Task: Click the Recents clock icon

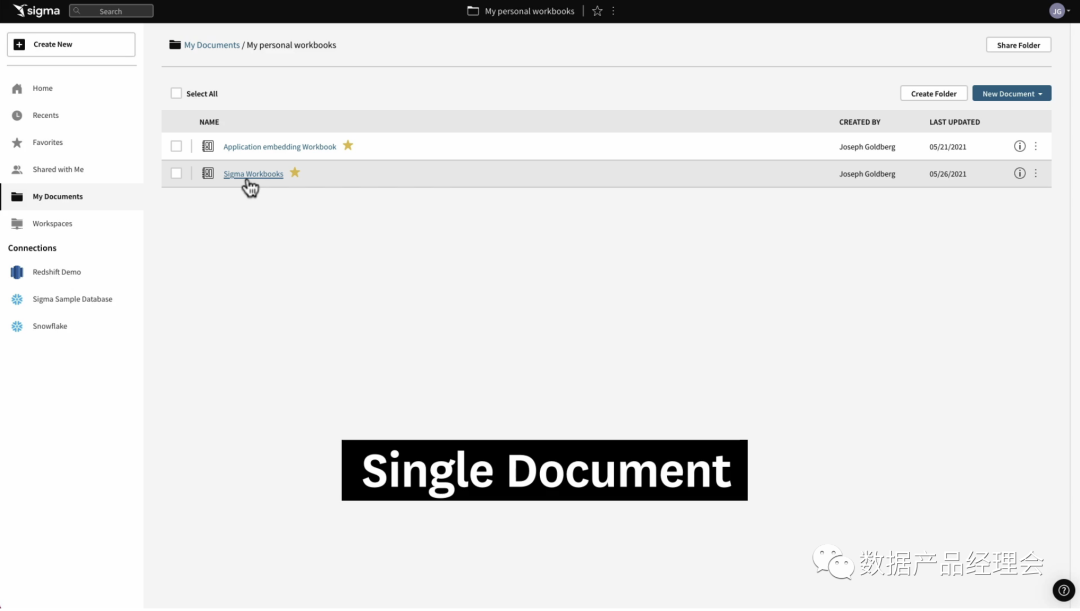Action: click(x=17, y=115)
